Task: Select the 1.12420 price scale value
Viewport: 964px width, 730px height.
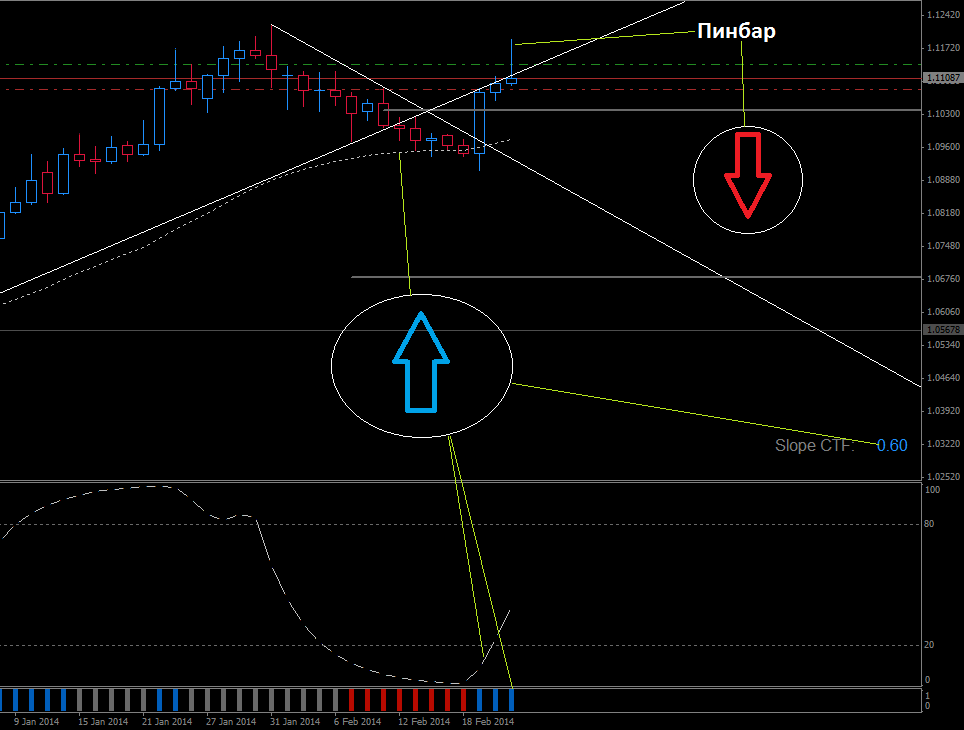Action: [x=943, y=15]
